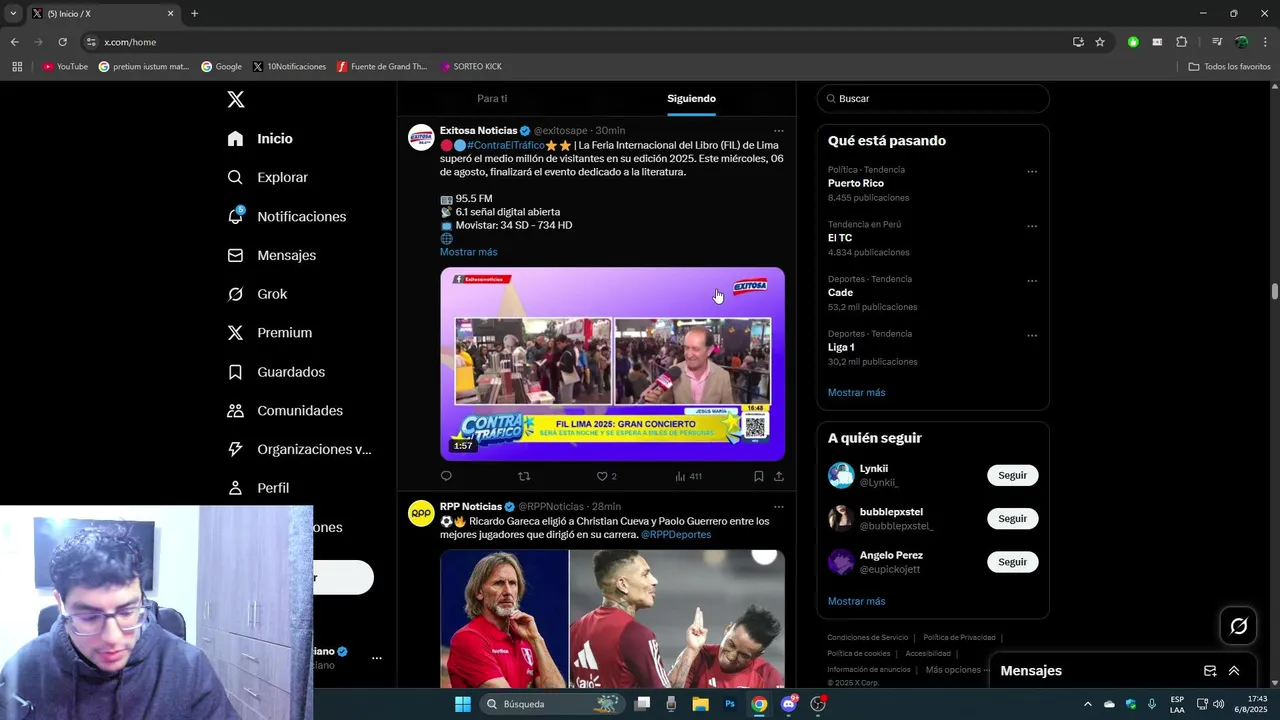This screenshot has height=720, width=1280.
Task: Open the El TC trend
Action: (x=840, y=238)
